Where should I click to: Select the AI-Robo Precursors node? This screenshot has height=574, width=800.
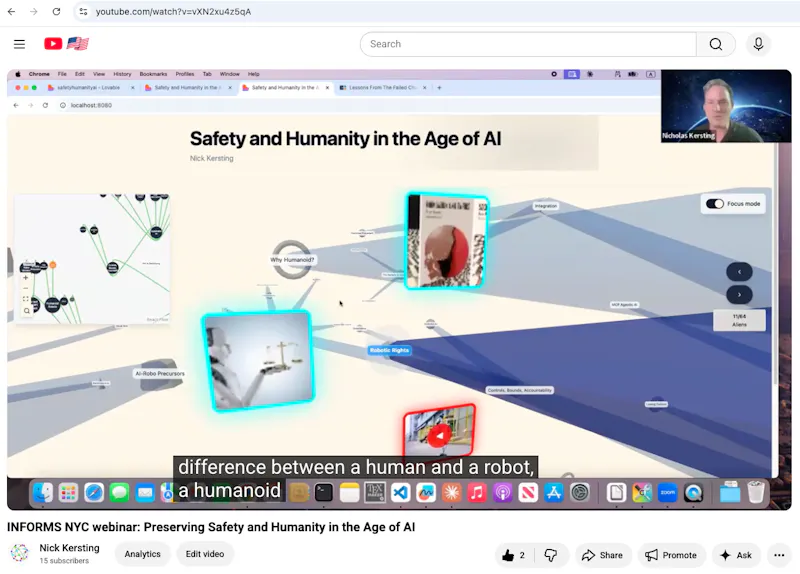tap(160, 373)
